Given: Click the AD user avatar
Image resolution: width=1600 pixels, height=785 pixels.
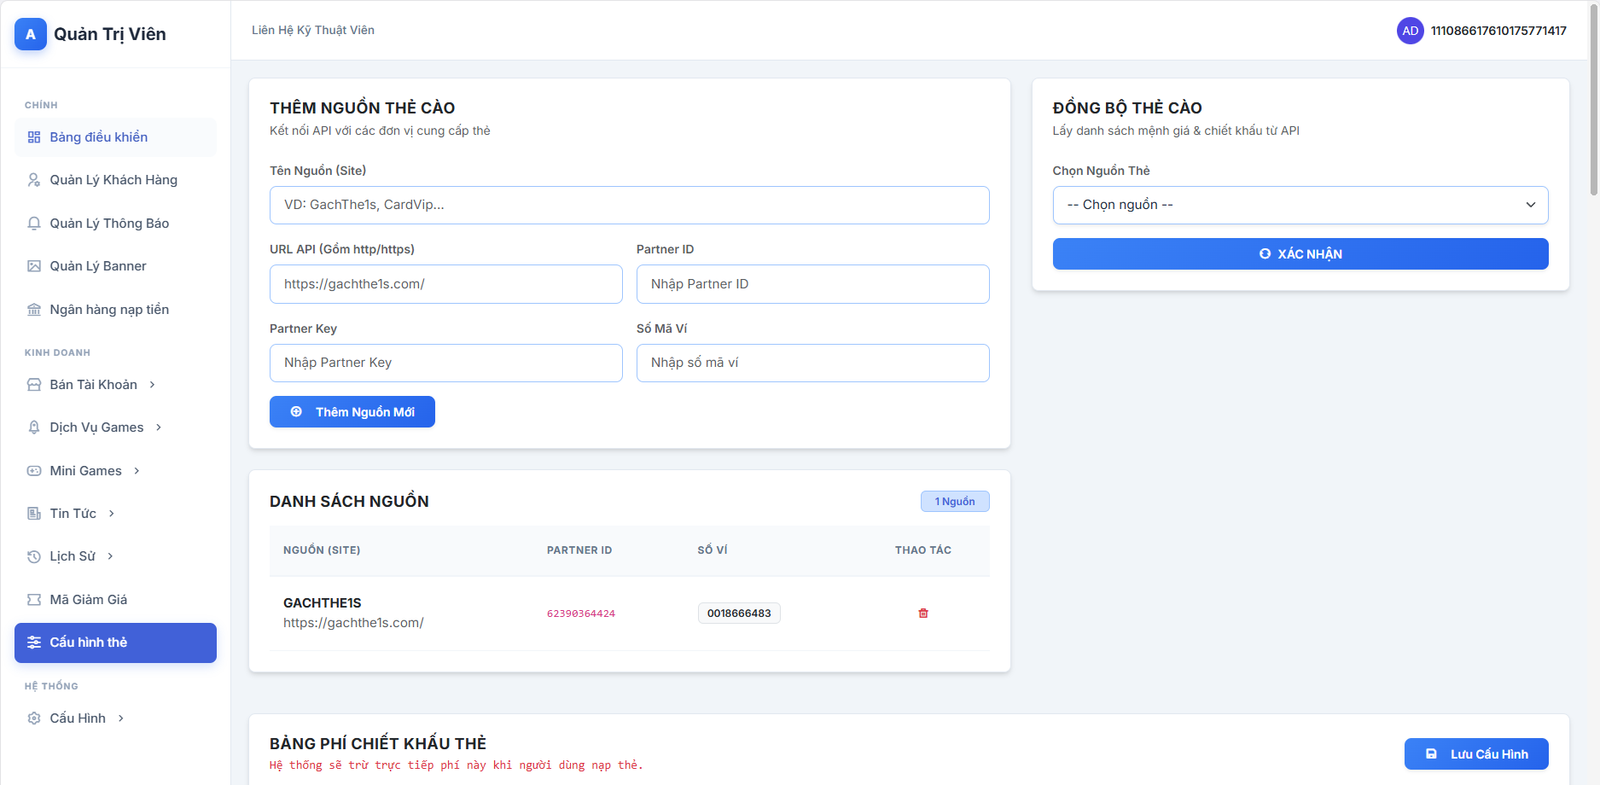Looking at the screenshot, I should click(1410, 31).
